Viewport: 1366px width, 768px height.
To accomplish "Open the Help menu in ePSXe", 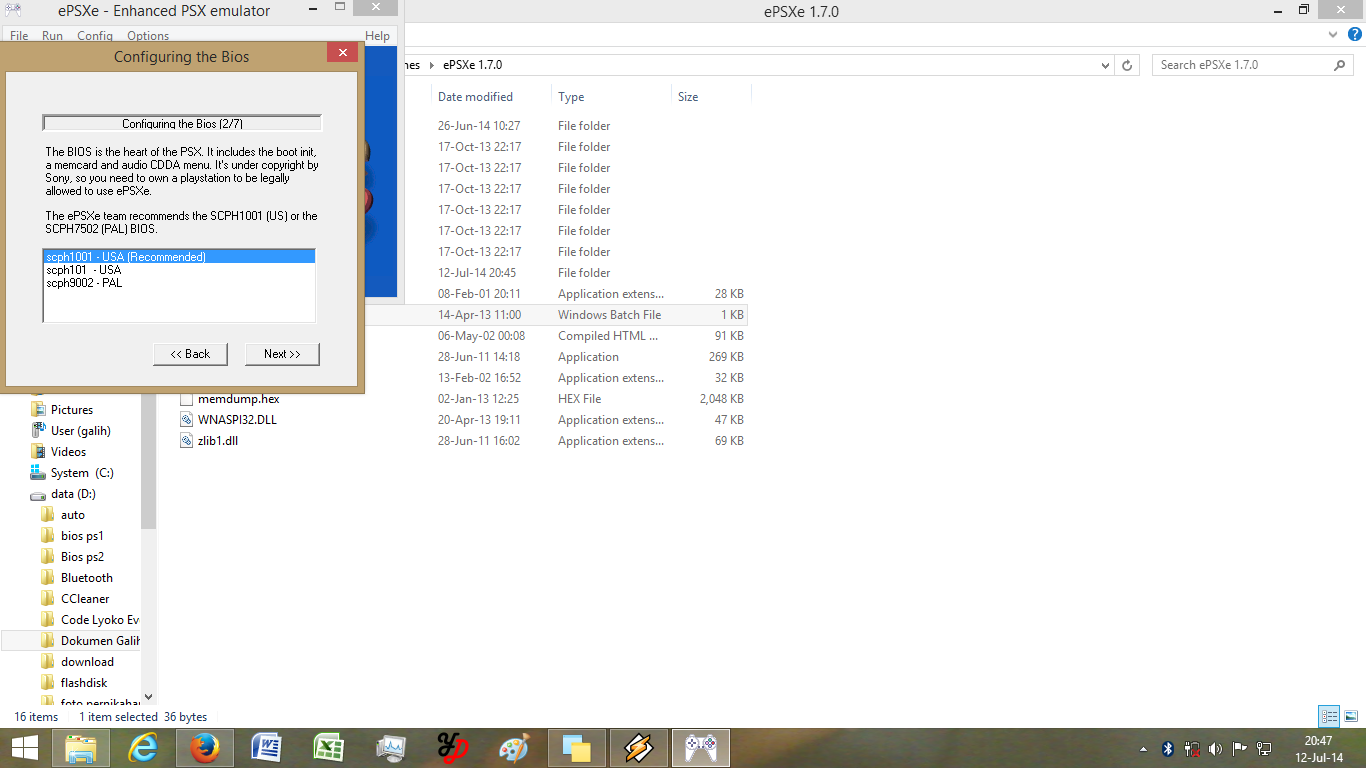I will pos(377,36).
